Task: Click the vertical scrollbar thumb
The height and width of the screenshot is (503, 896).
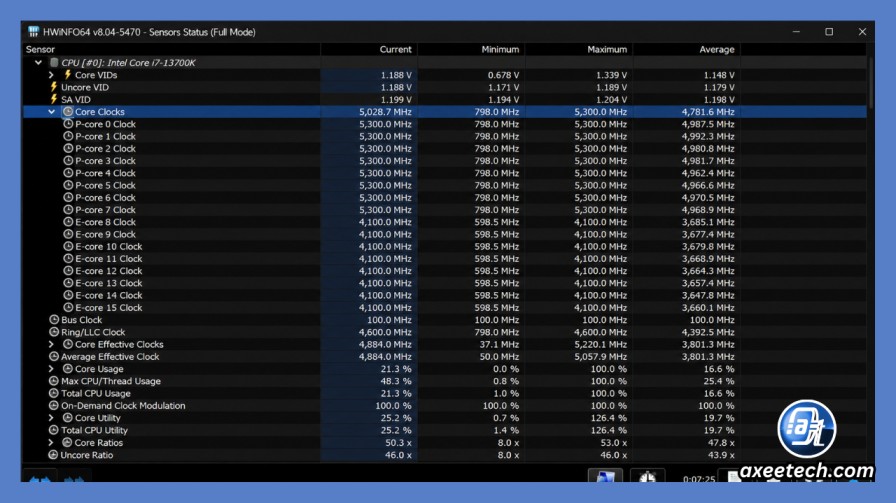Action: coord(871,81)
